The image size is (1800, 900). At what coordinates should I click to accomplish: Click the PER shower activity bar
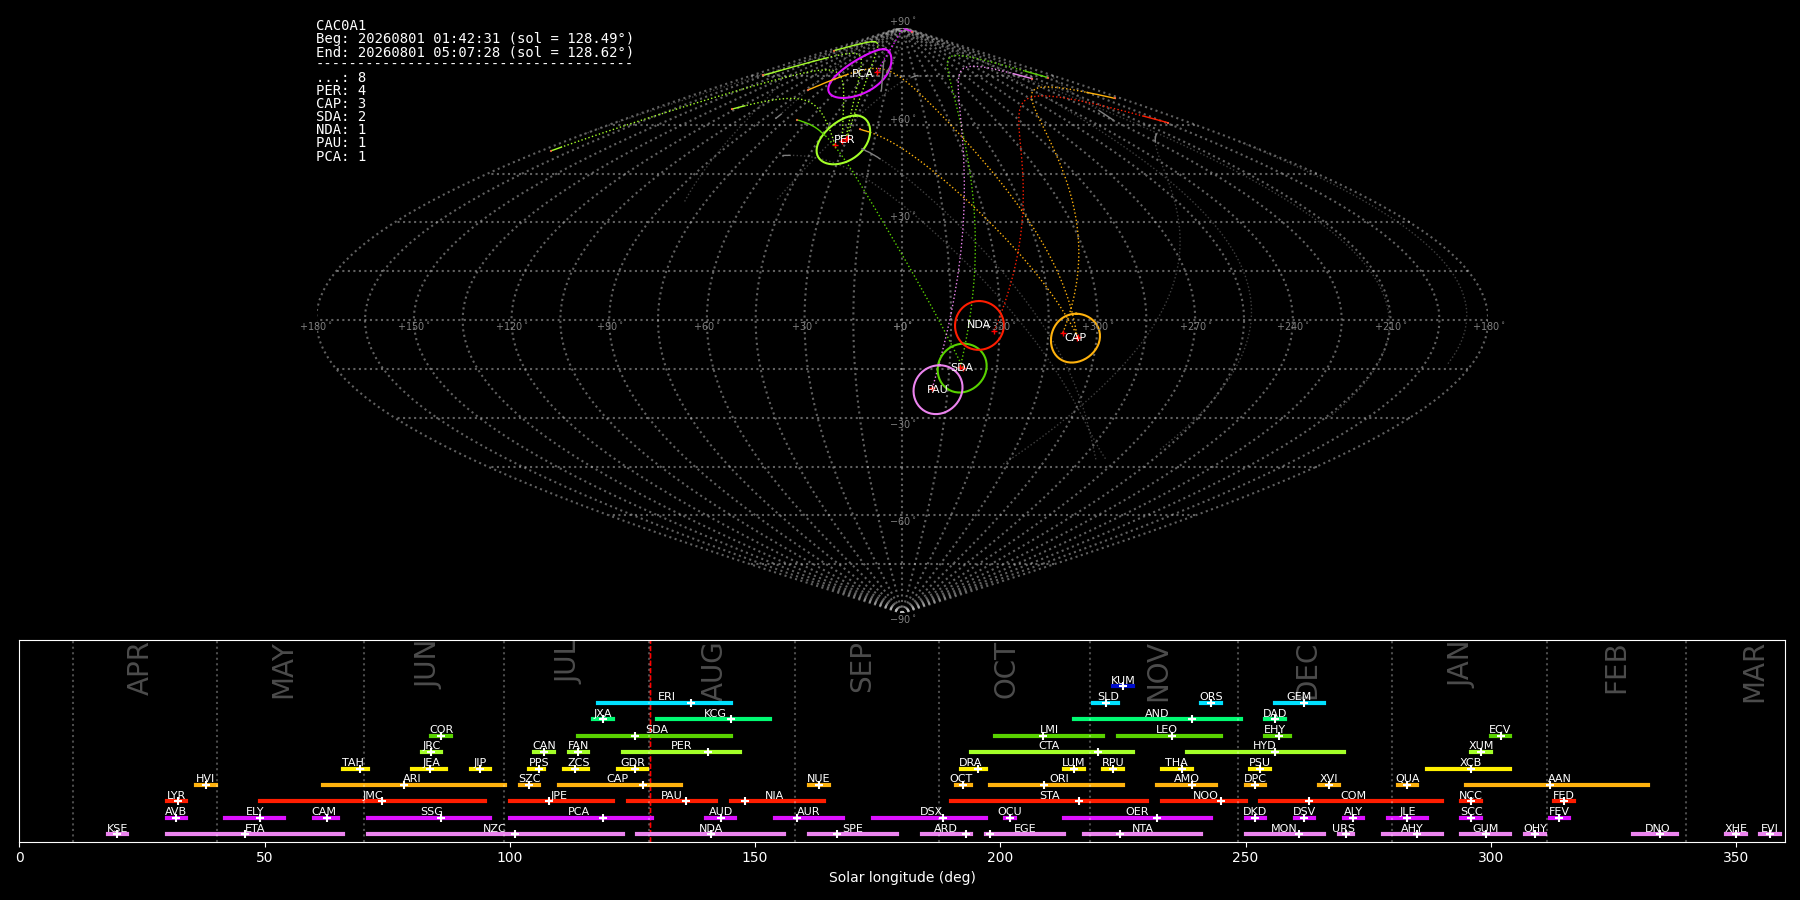point(681,752)
